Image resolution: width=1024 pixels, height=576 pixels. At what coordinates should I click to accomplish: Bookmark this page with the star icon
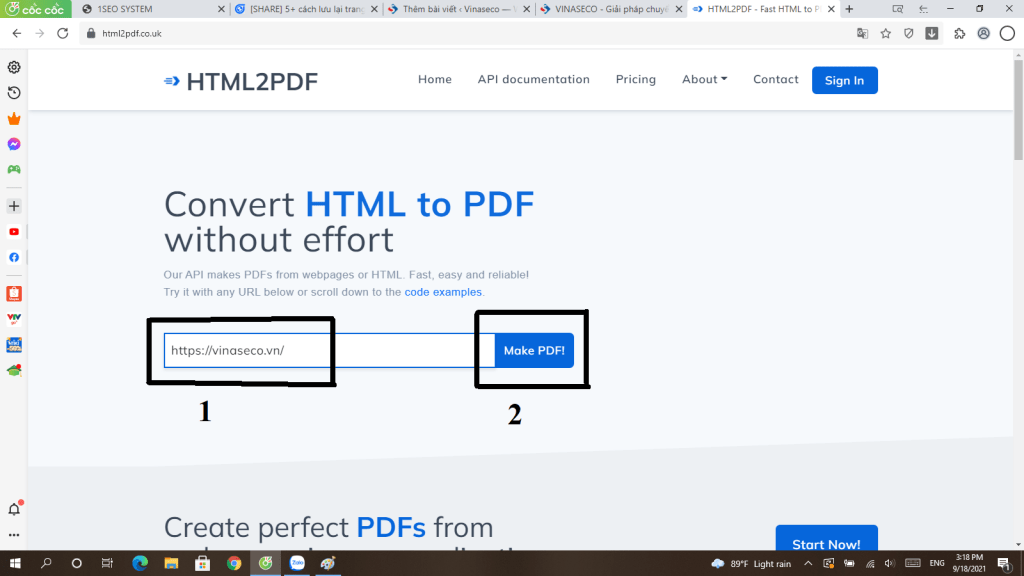point(885,33)
